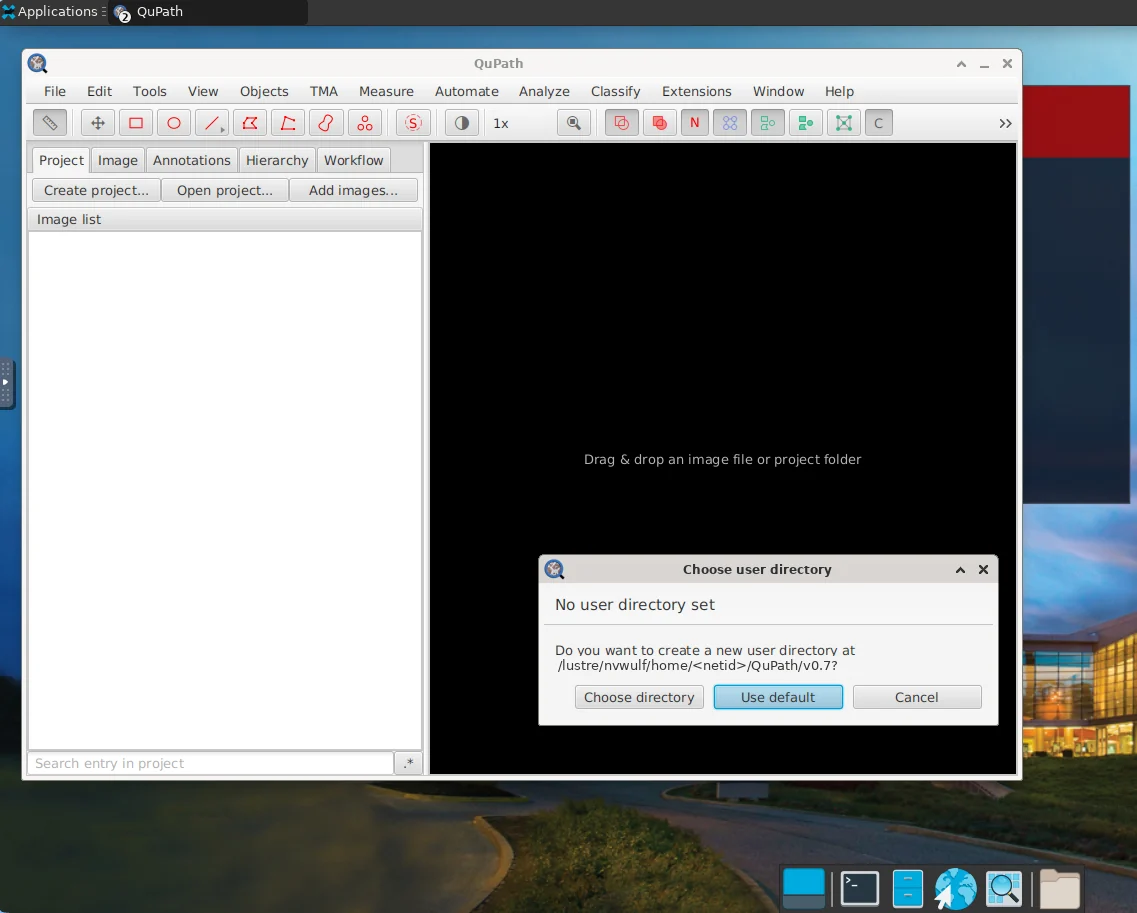Viewport: 1137px width, 913px height.
Task: Click QuPath entry in the top panel
Action: 207,12
